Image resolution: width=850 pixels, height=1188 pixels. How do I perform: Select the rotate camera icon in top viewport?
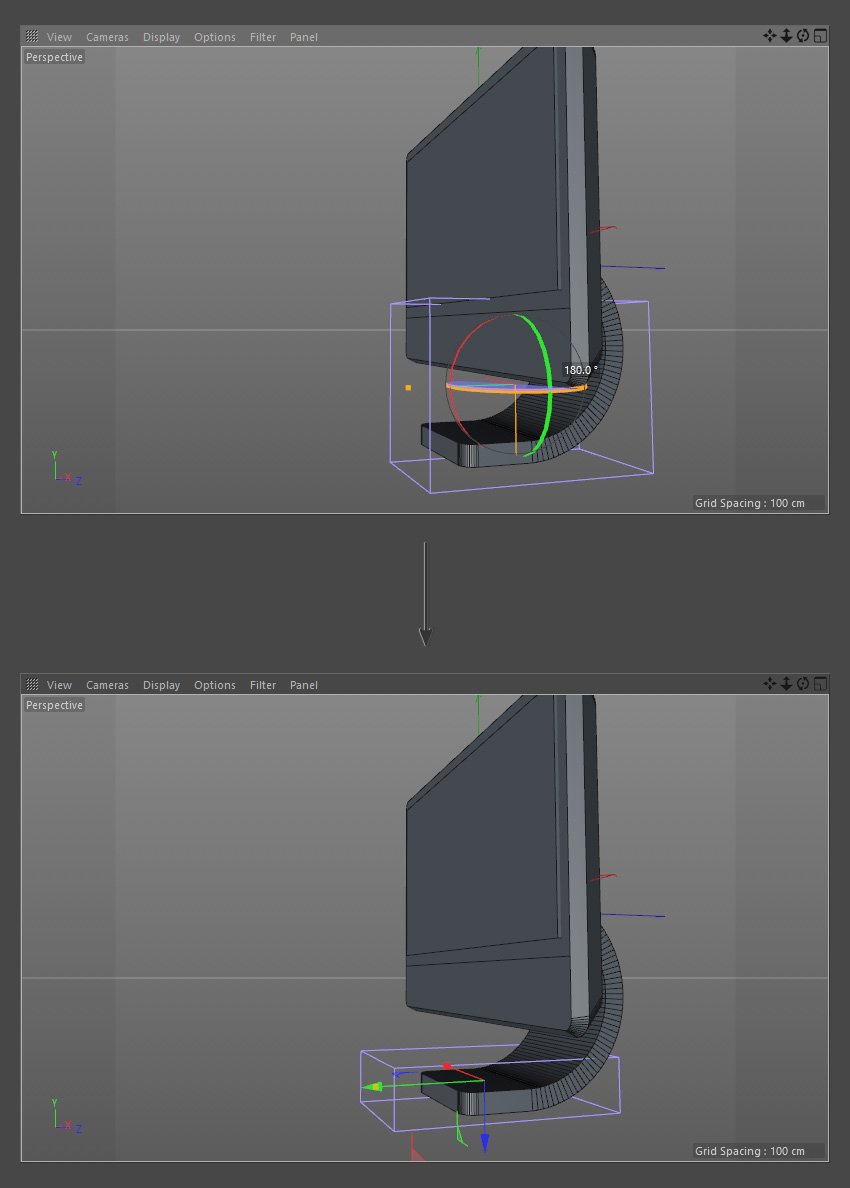[x=802, y=36]
